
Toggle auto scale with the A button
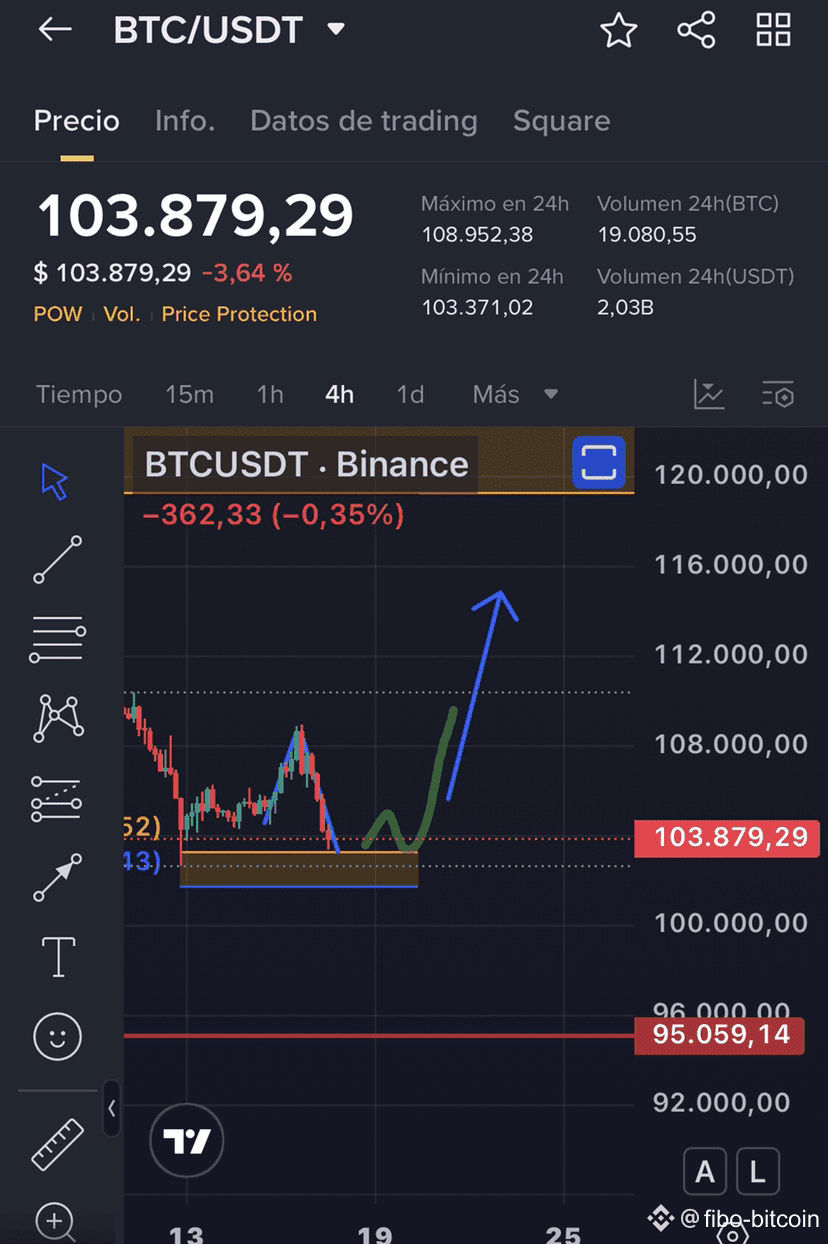click(705, 1171)
